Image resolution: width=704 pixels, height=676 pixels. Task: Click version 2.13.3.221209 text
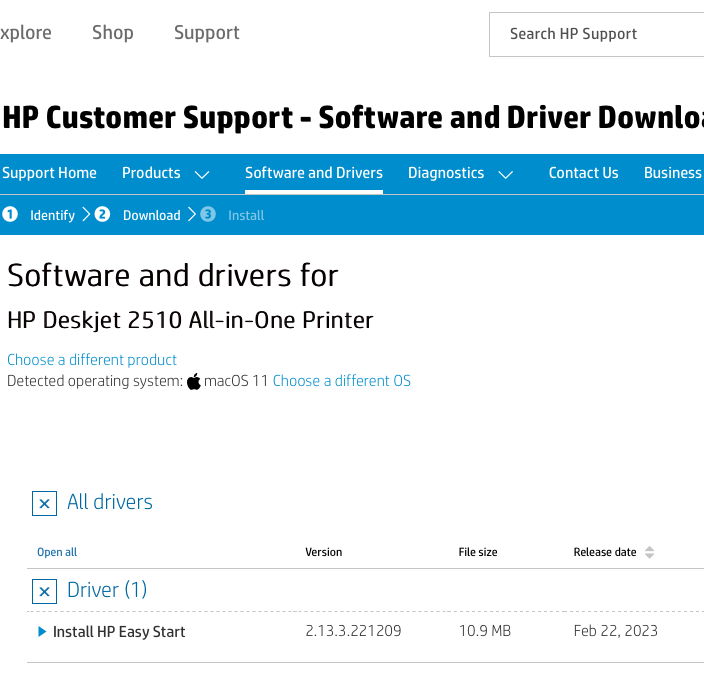[x=353, y=631]
